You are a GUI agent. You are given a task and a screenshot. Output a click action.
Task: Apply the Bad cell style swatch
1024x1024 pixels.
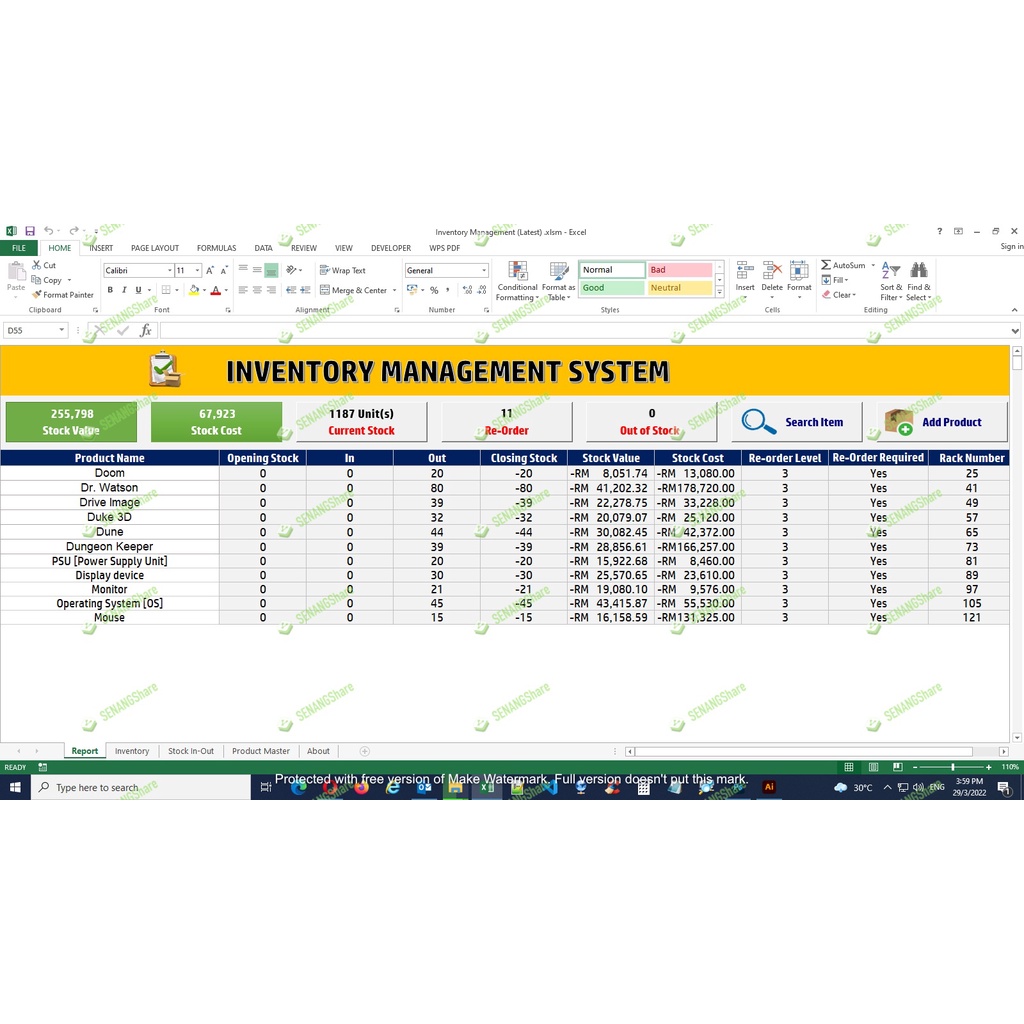tap(680, 270)
